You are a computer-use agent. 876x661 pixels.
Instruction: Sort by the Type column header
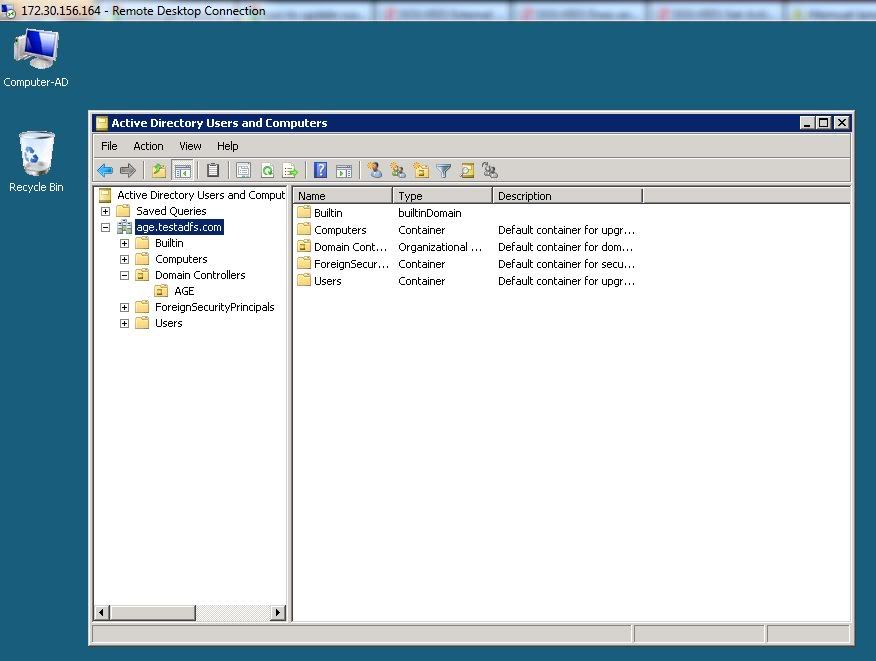coord(442,196)
